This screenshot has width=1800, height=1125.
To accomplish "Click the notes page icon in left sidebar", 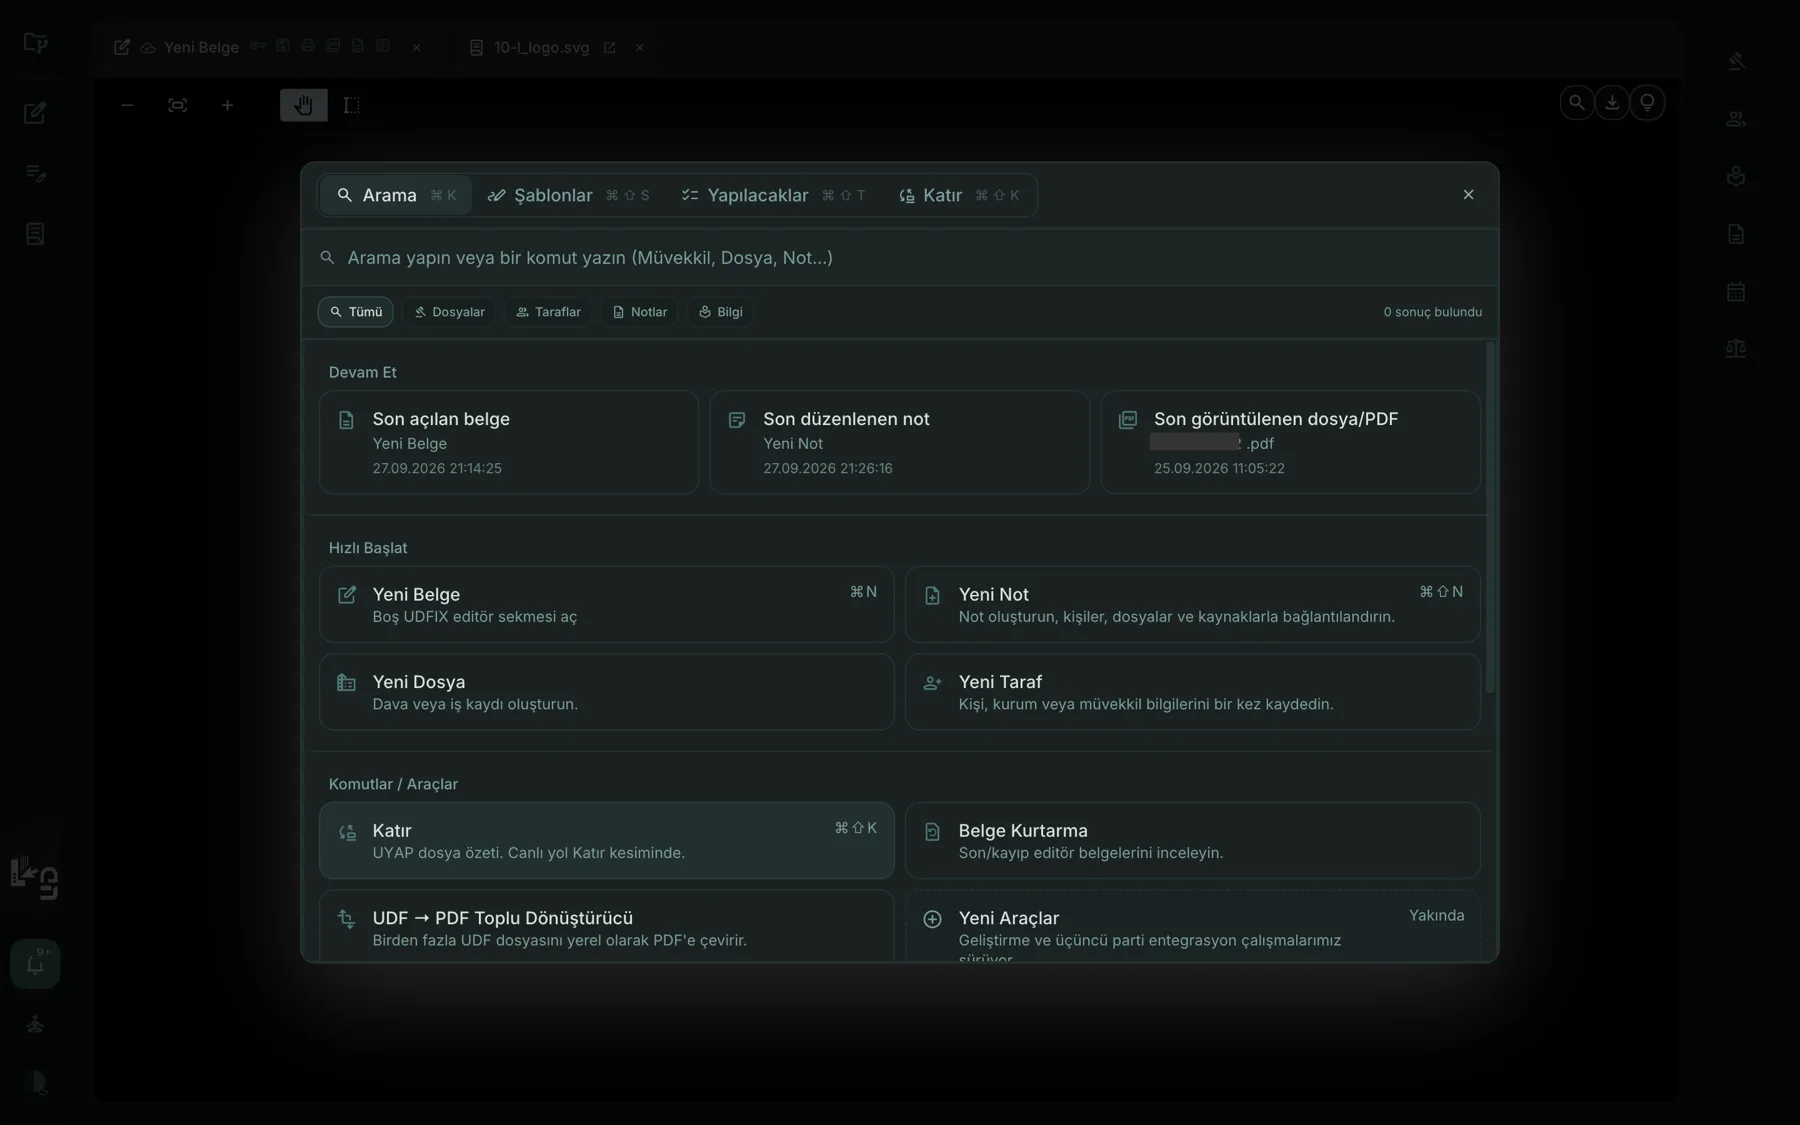I will 35,234.
